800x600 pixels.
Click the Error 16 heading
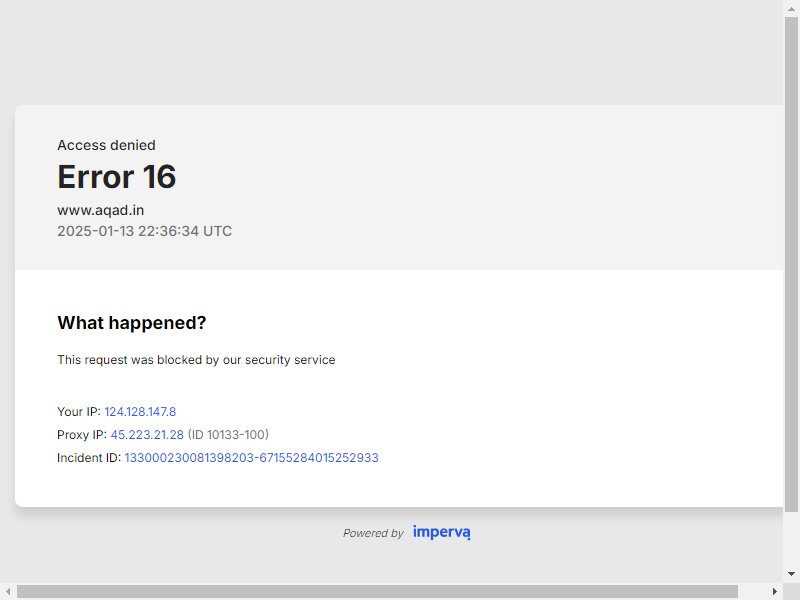tap(117, 177)
